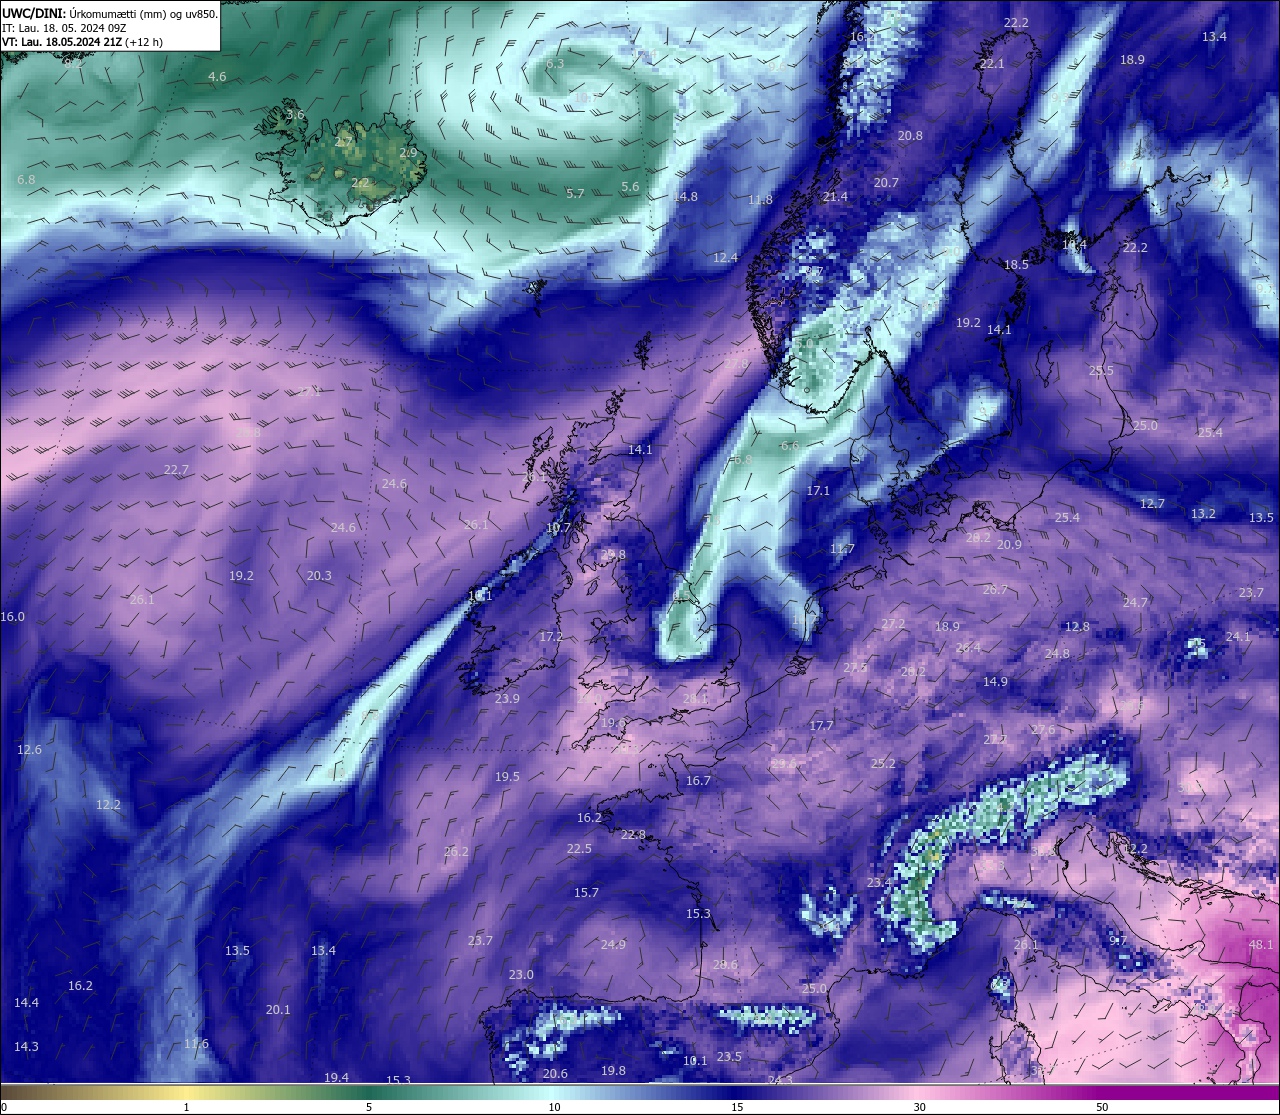
Task: Click the 14.4 value label
Action: tap(26, 1003)
